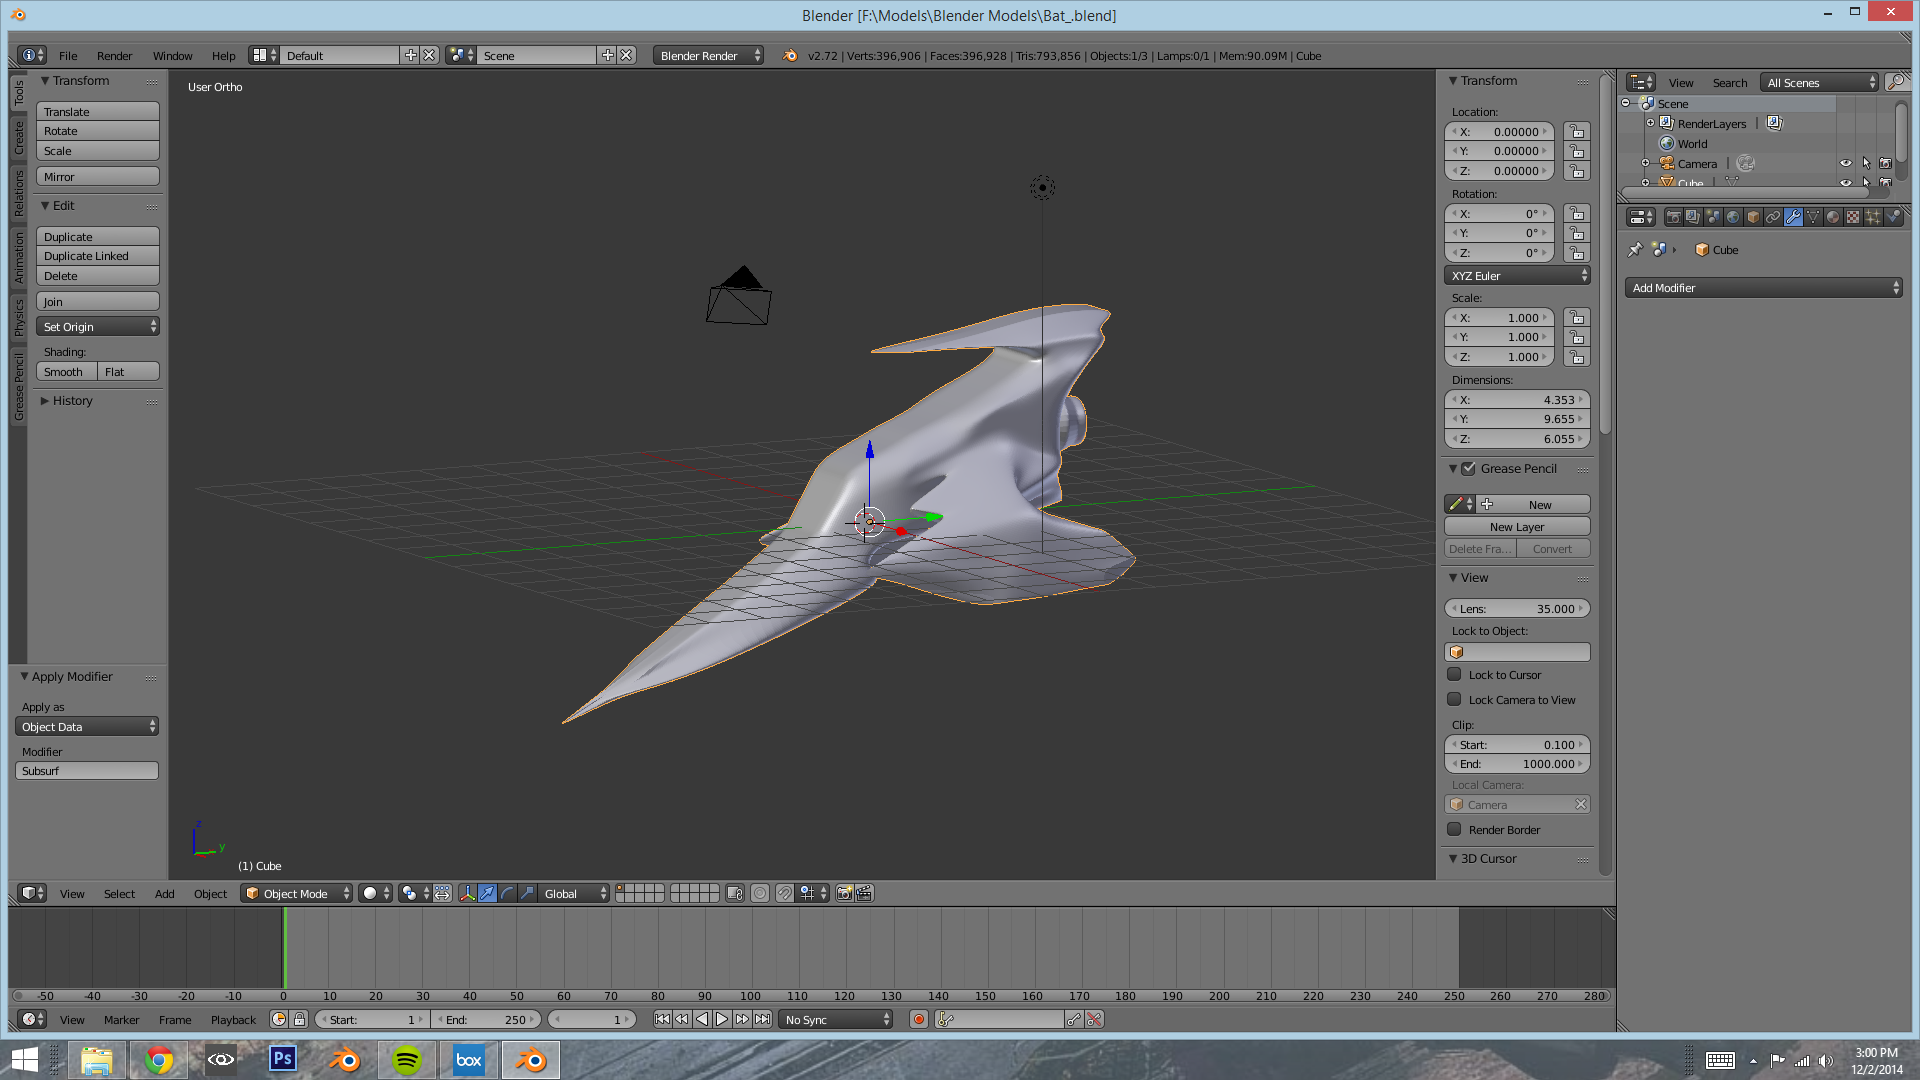The image size is (1920, 1080).
Task: Click the play animation button
Action: point(721,1020)
